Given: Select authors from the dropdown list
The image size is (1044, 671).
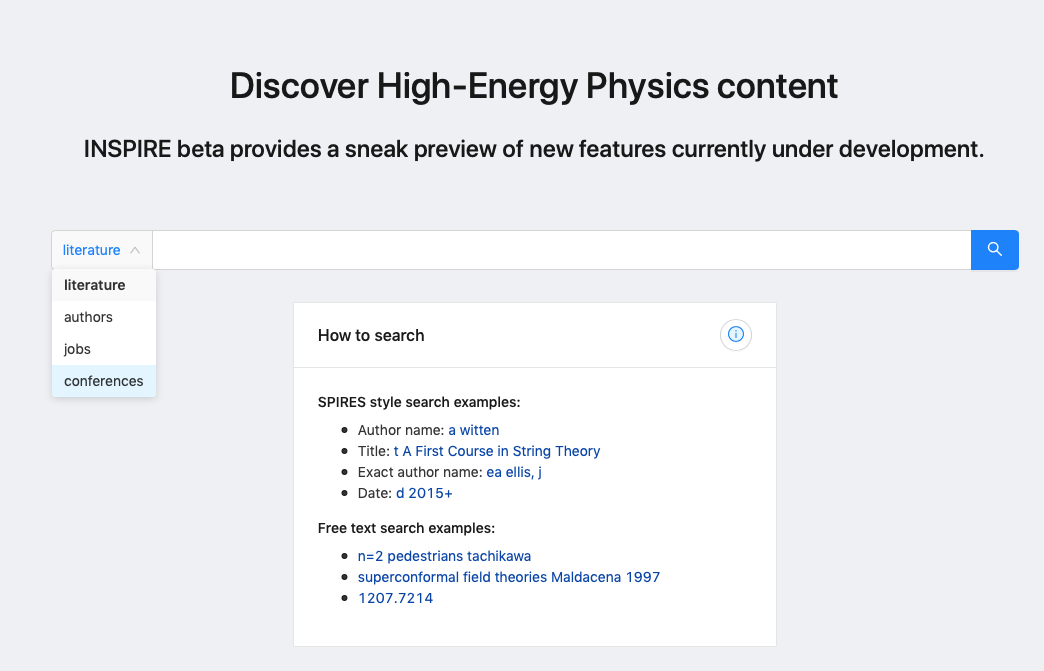Looking at the screenshot, I should 89,317.
